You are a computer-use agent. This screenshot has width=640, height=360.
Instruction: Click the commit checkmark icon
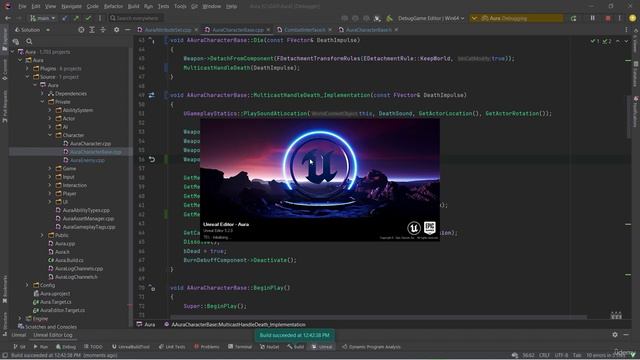pos(88,18)
